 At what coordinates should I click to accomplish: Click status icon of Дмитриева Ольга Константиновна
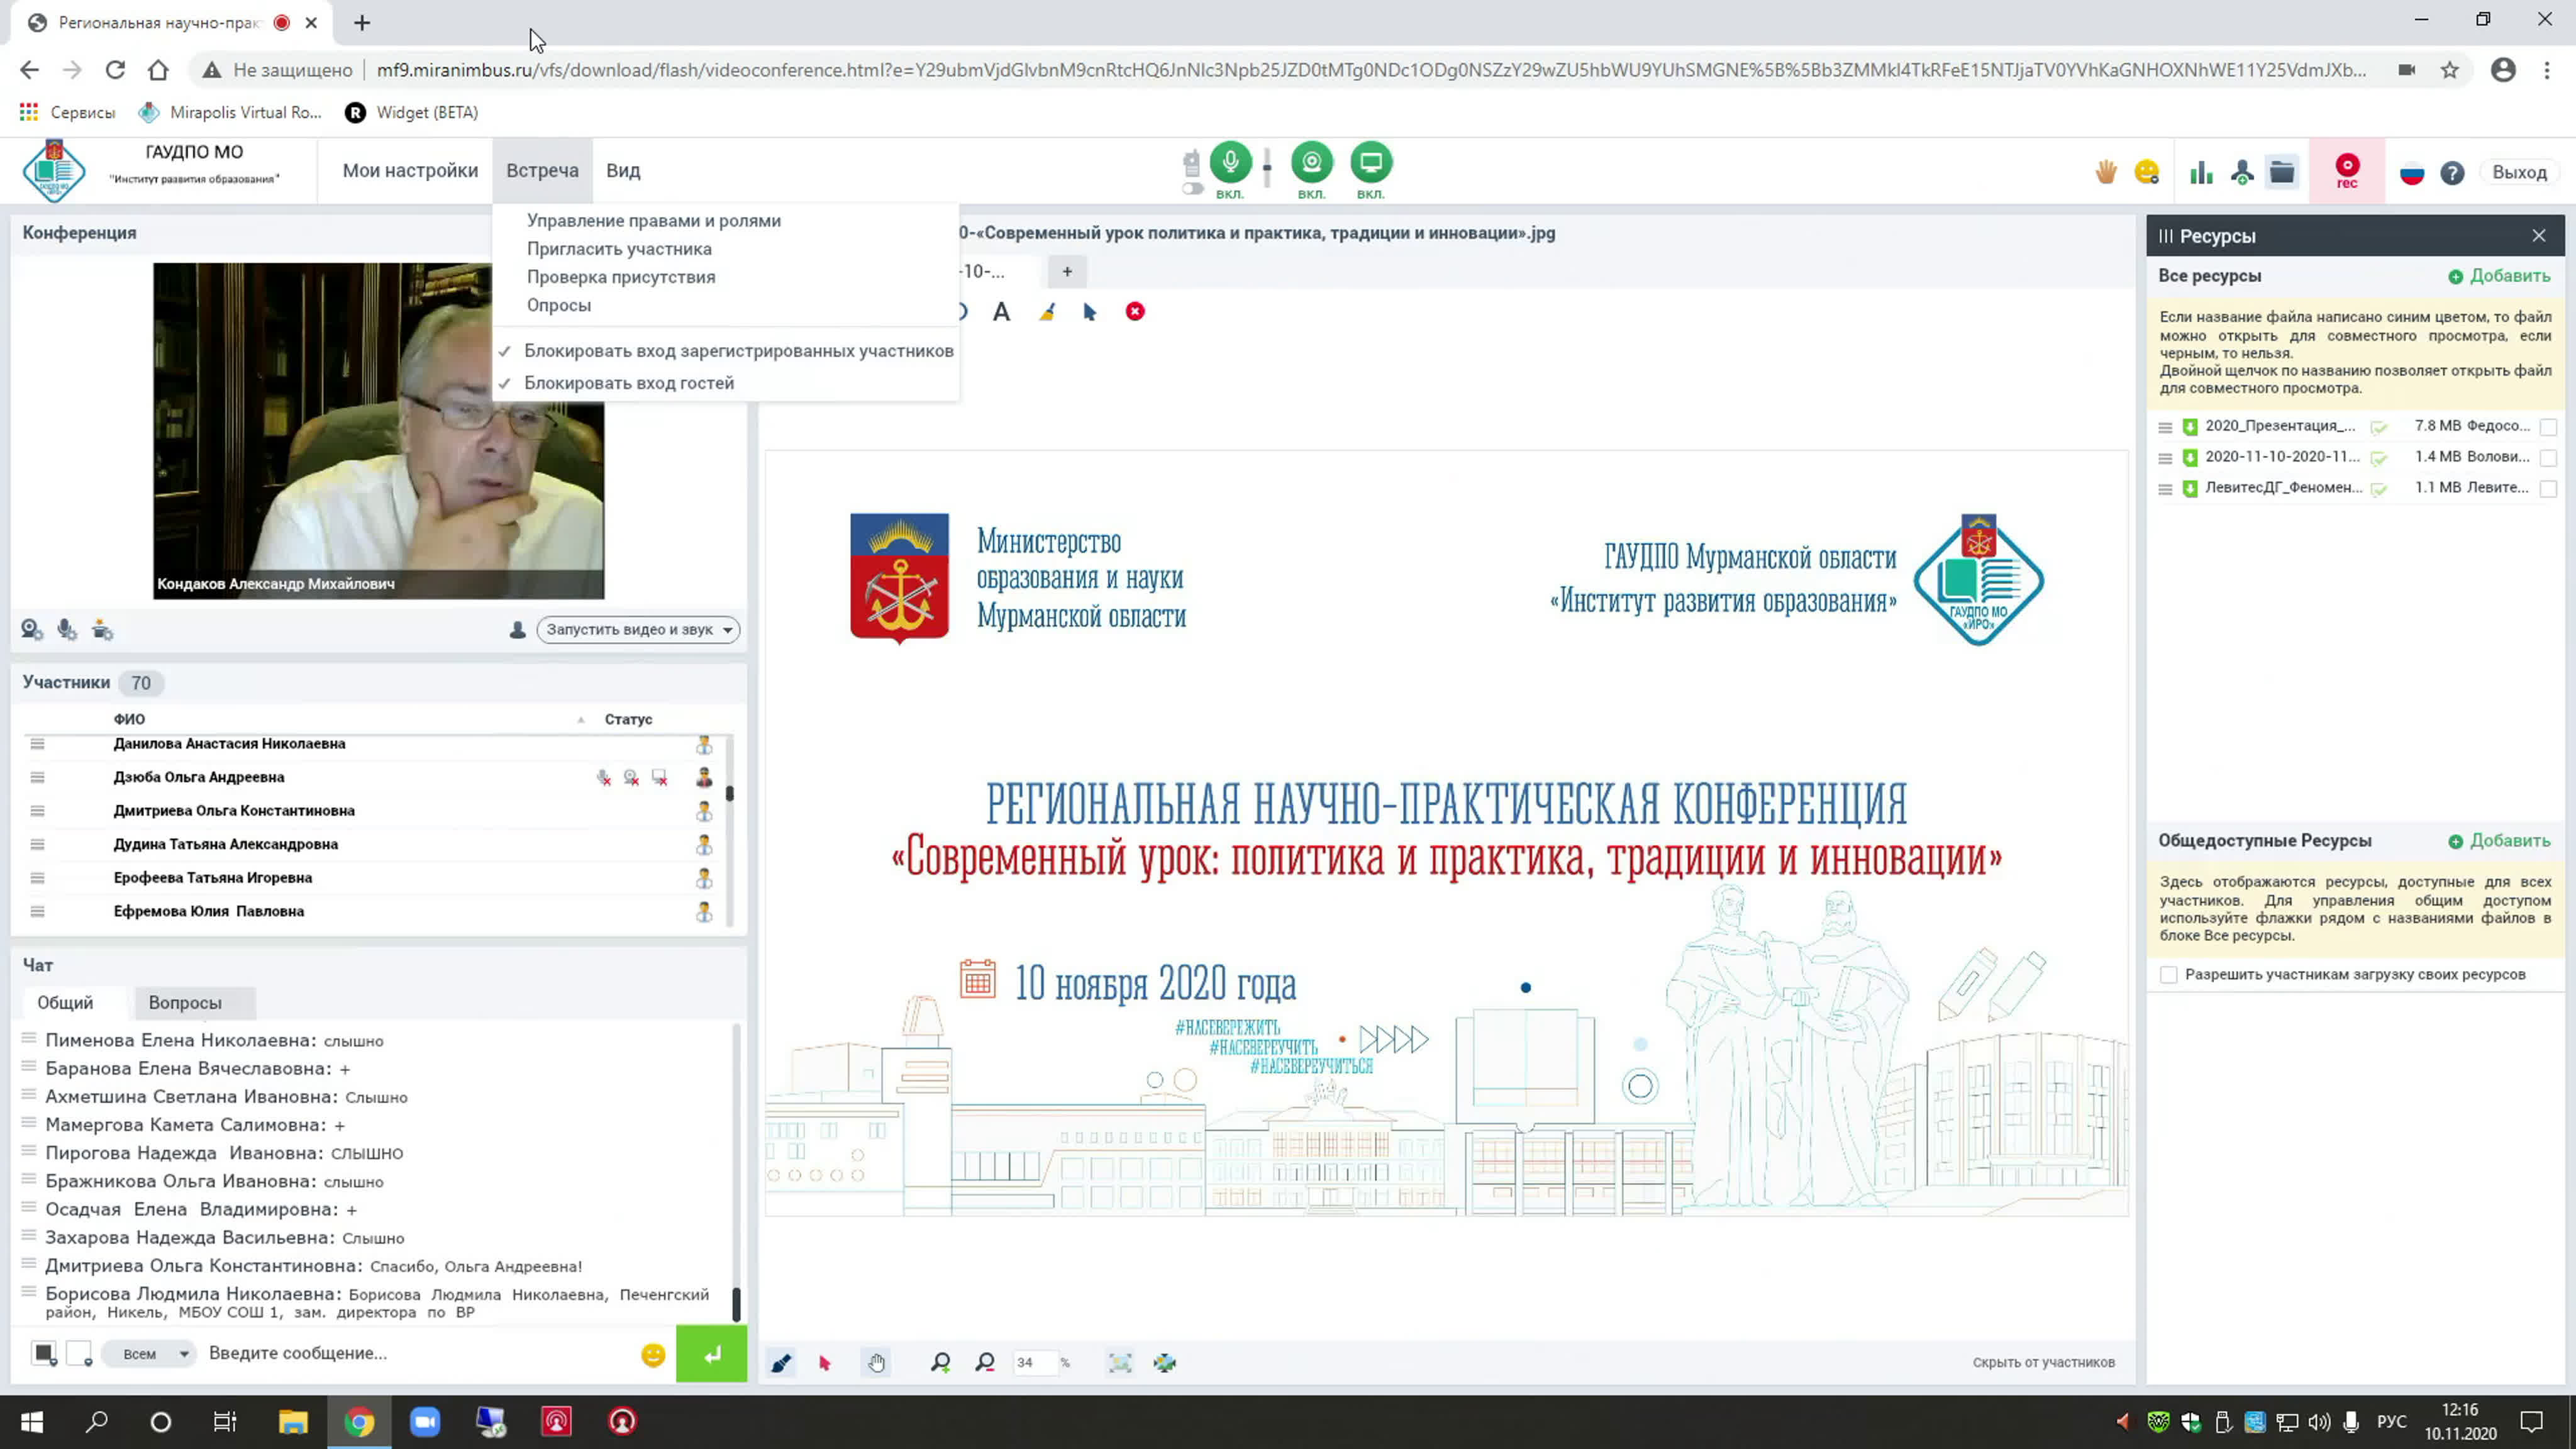704,811
